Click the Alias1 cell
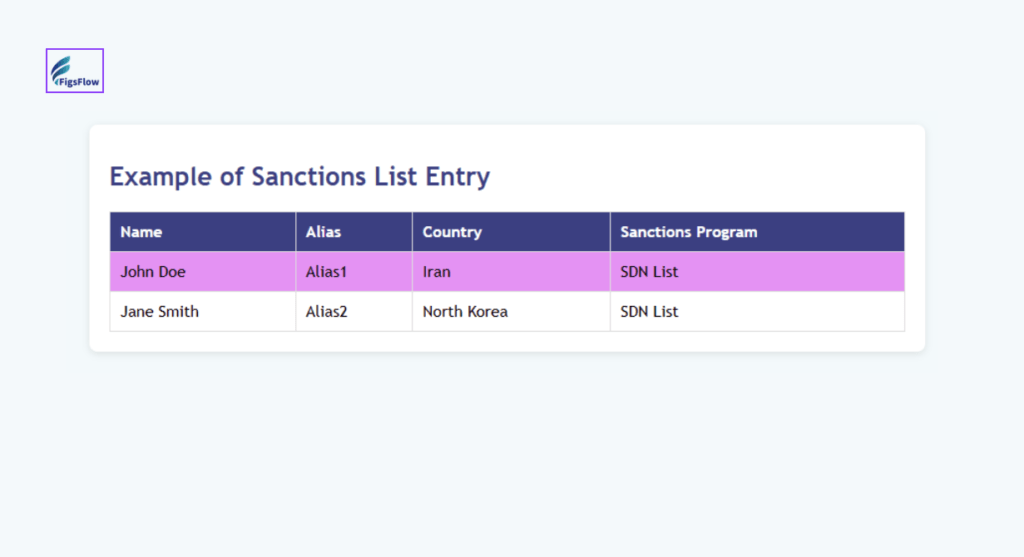 click(x=326, y=272)
